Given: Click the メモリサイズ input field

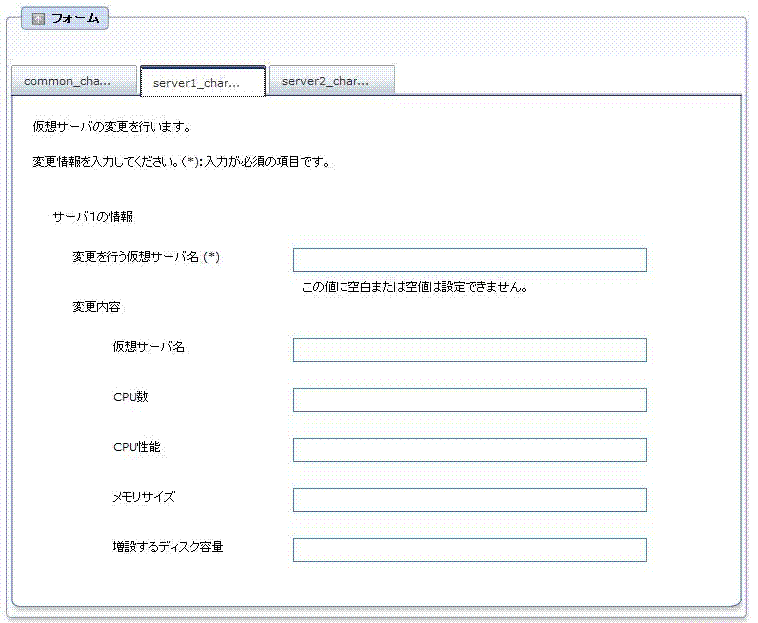Looking at the screenshot, I should click(469, 500).
